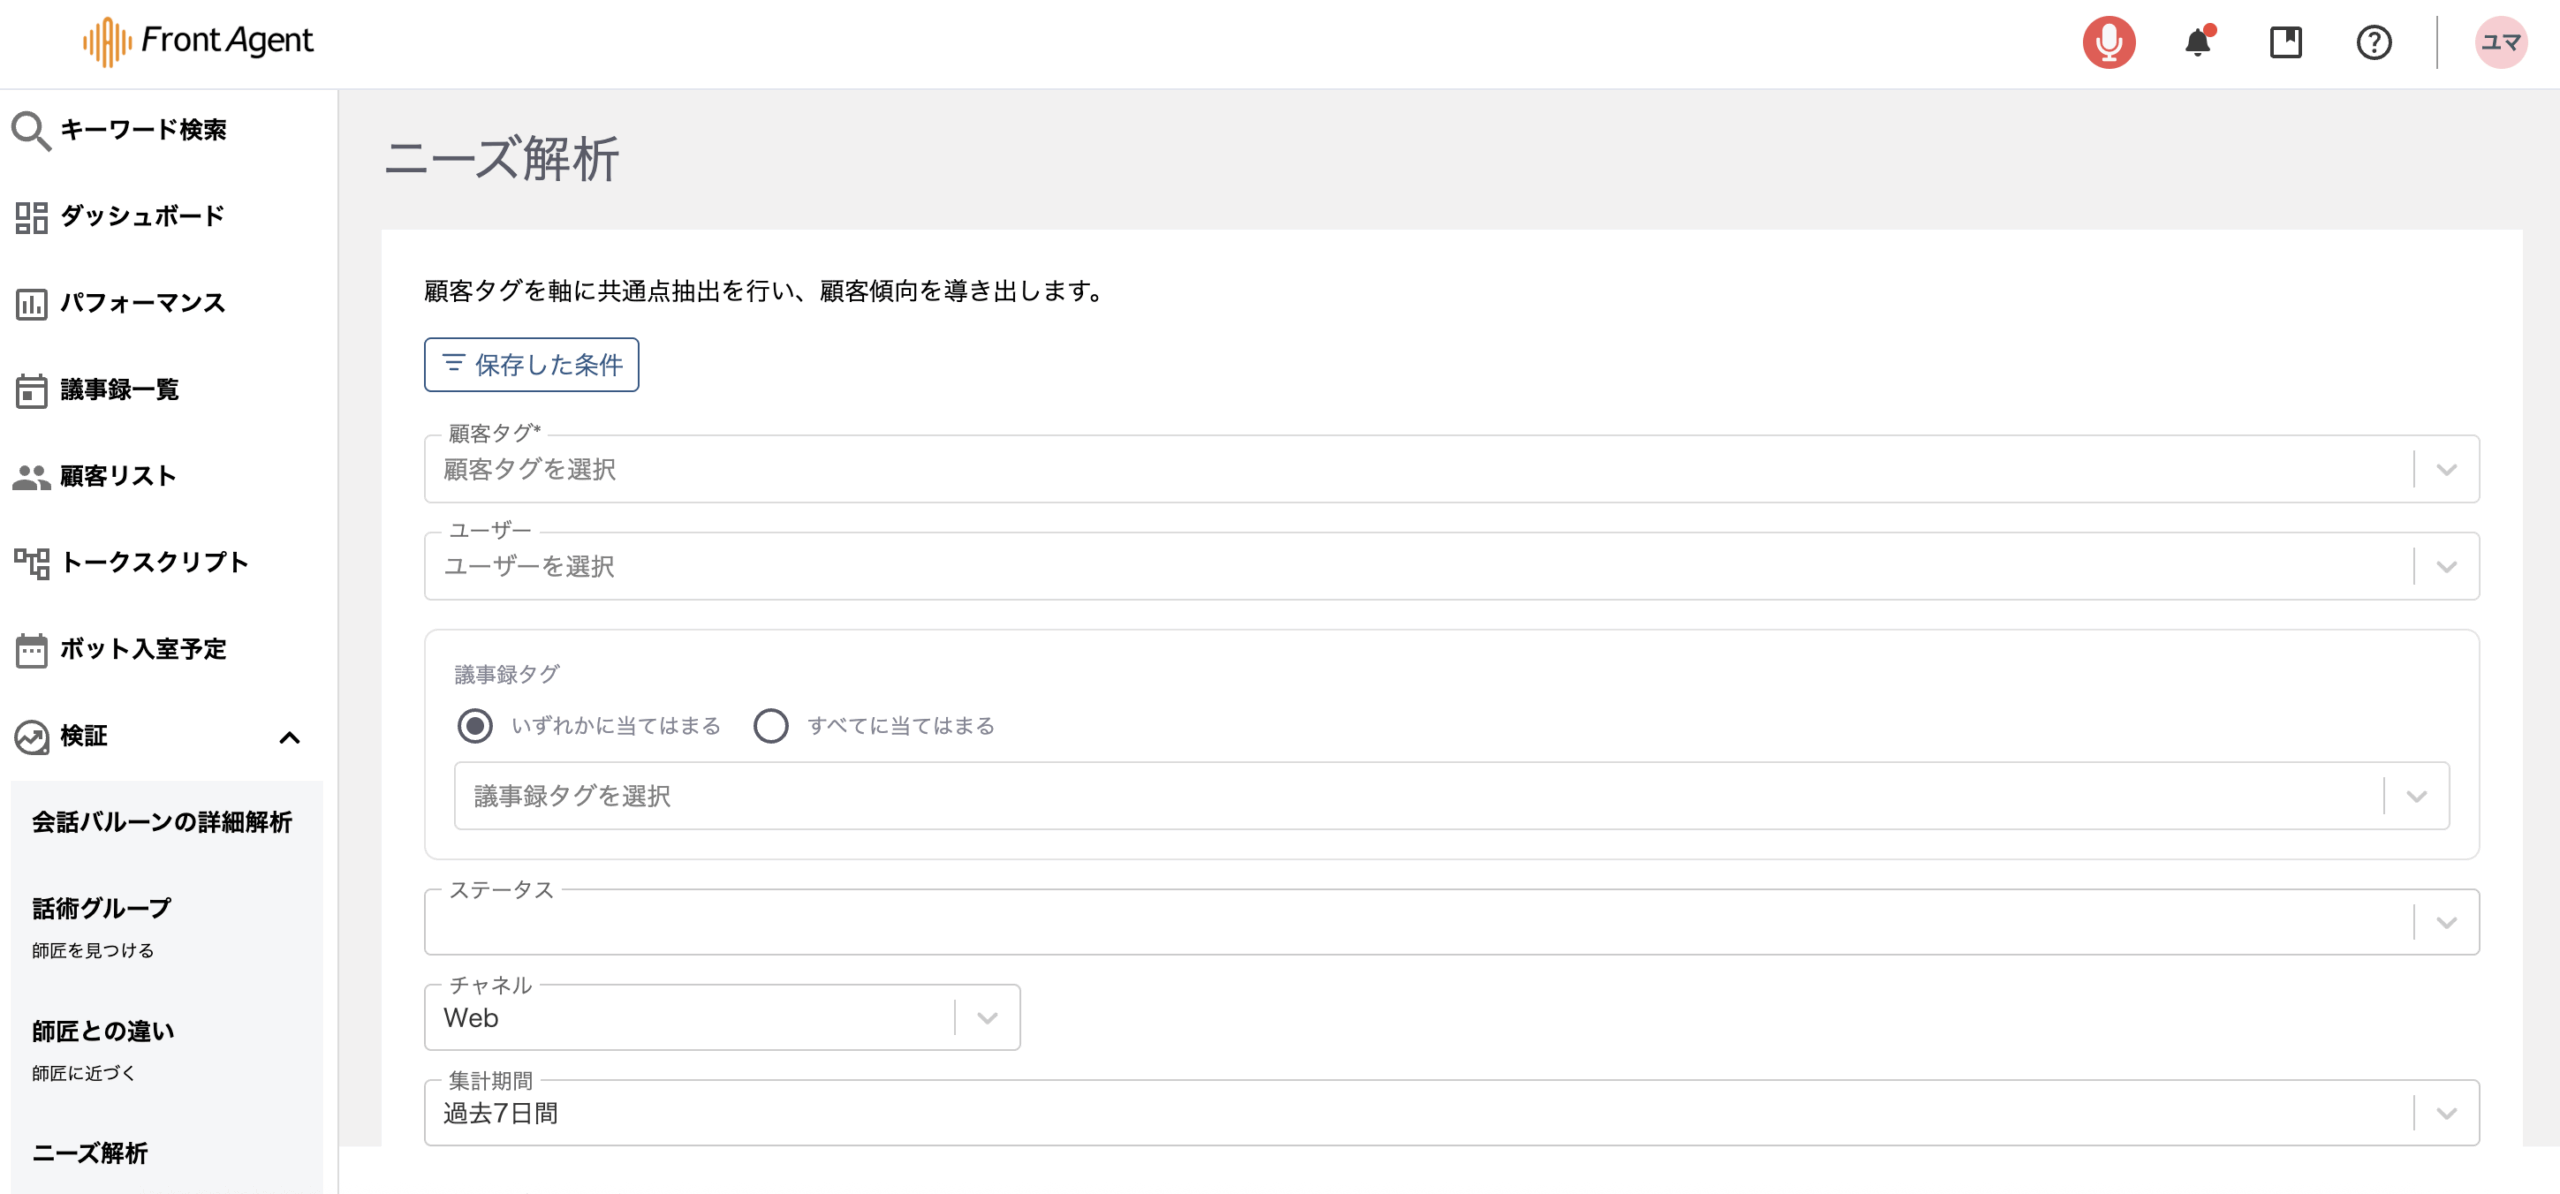Open 話術グループ submenu item
Viewport: 2560px width, 1194px height.
(x=102, y=908)
